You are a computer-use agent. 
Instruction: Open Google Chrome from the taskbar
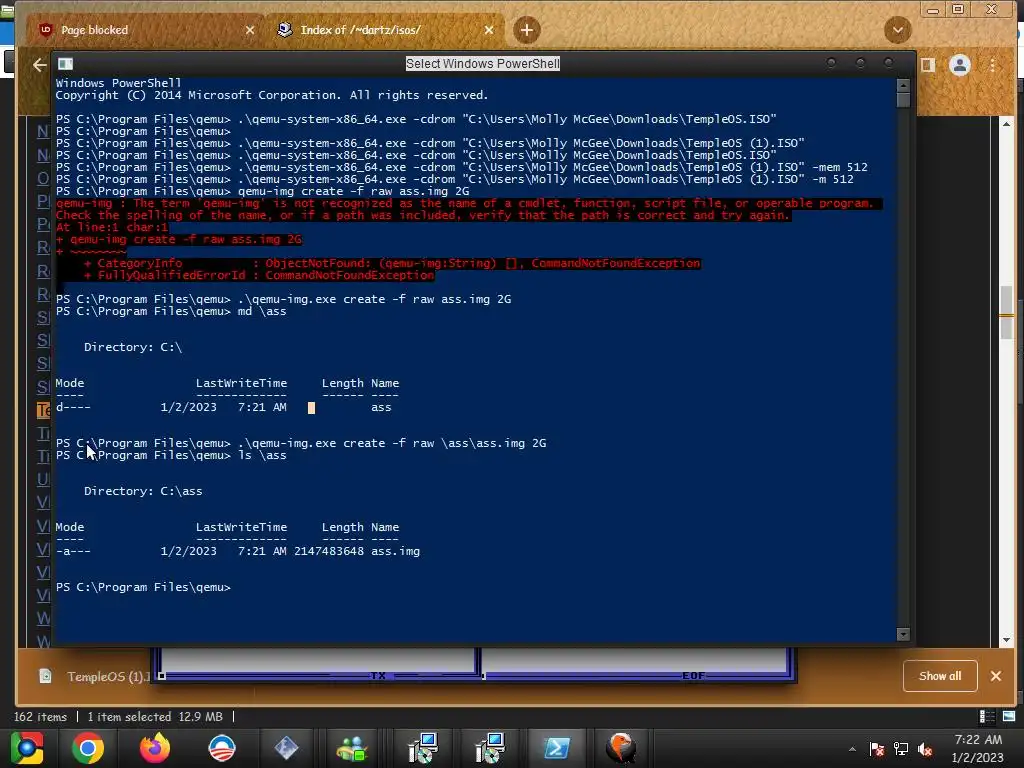[x=88, y=748]
